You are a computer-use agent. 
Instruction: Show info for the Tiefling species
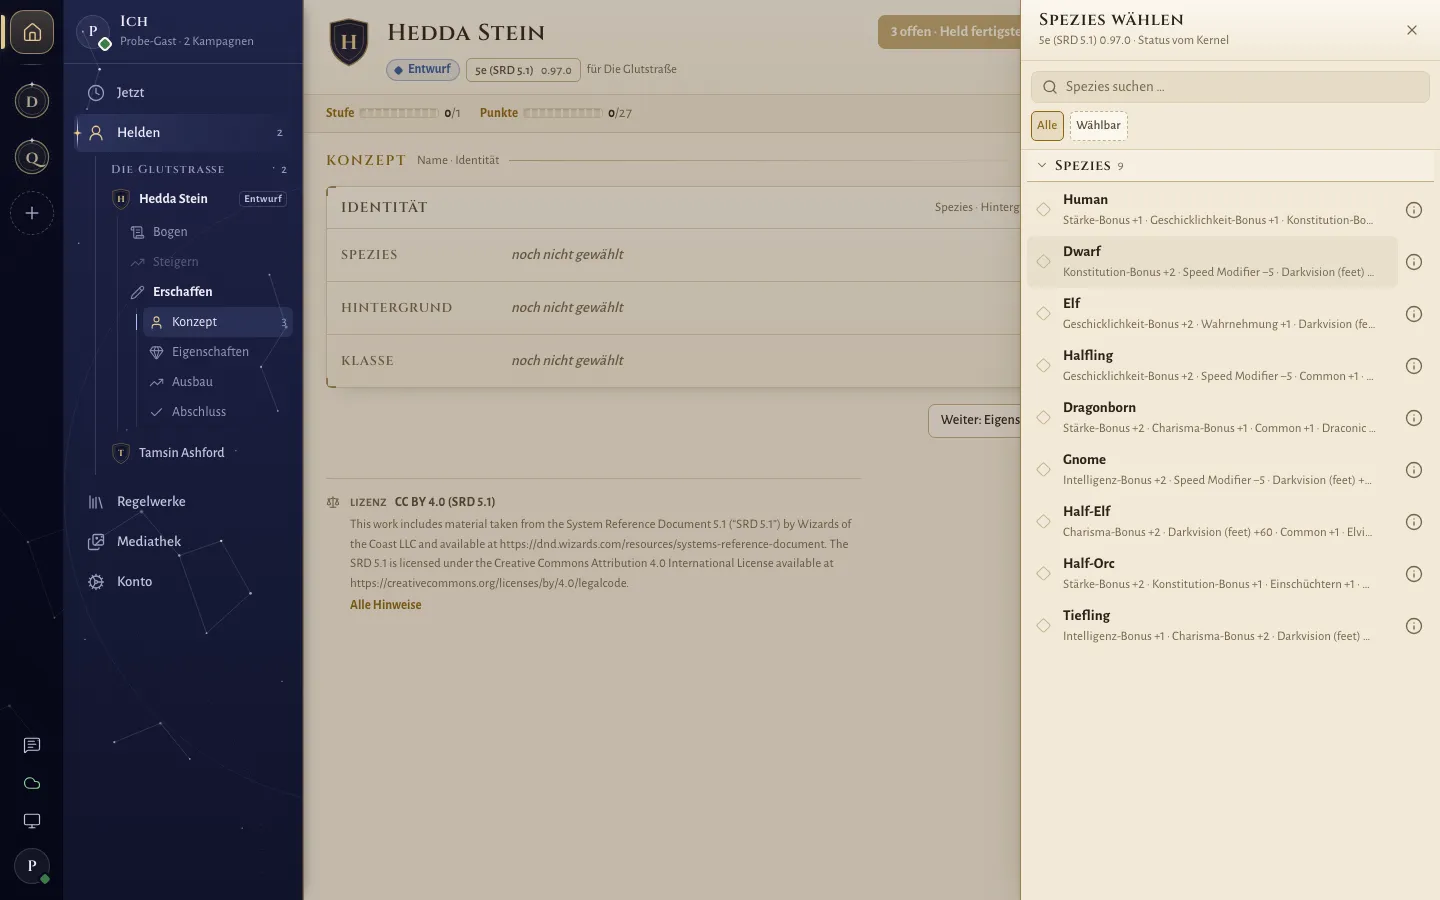(x=1414, y=626)
